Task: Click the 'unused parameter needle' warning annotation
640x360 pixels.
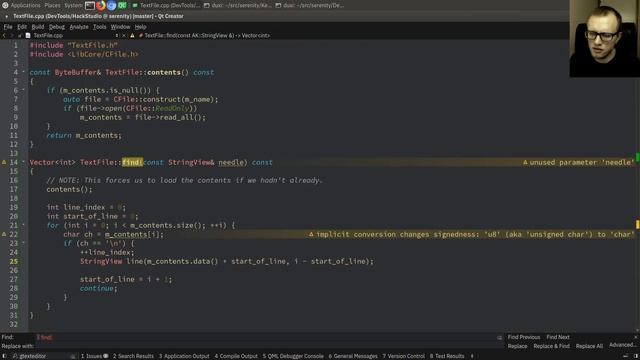Action: coord(579,162)
